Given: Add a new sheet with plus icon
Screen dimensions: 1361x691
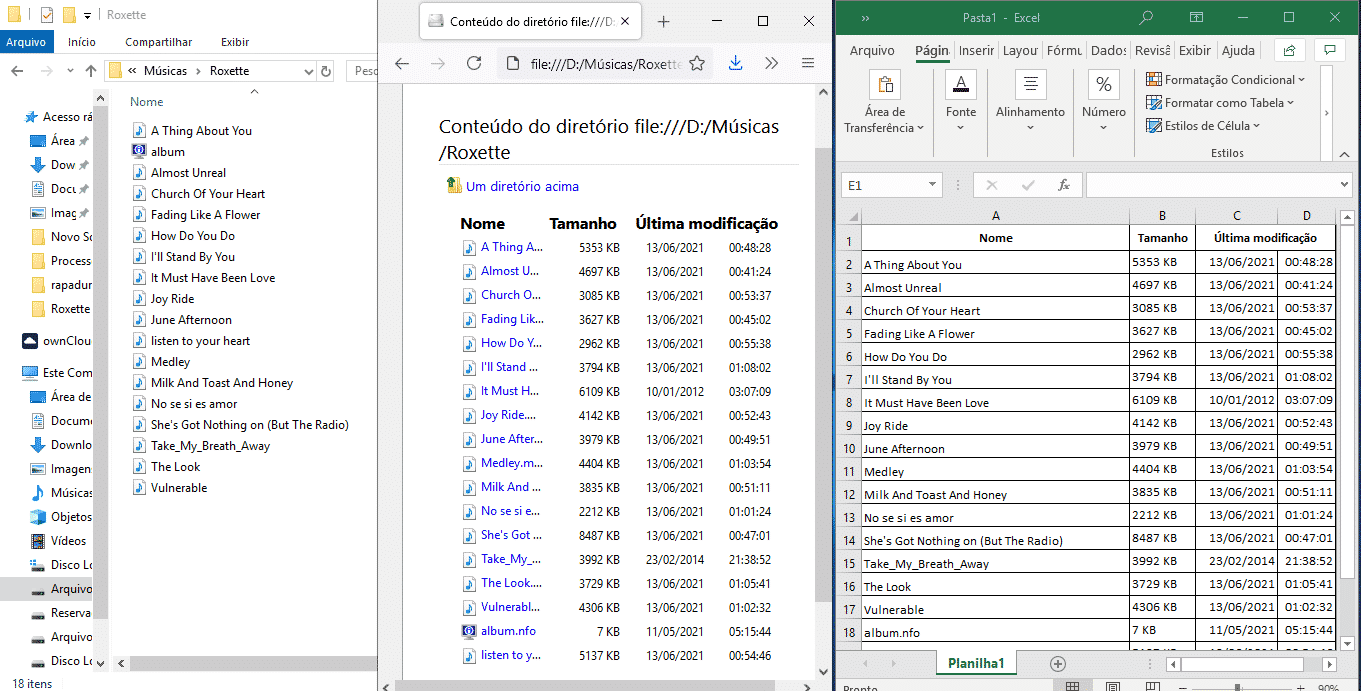Looking at the screenshot, I should coord(1058,664).
